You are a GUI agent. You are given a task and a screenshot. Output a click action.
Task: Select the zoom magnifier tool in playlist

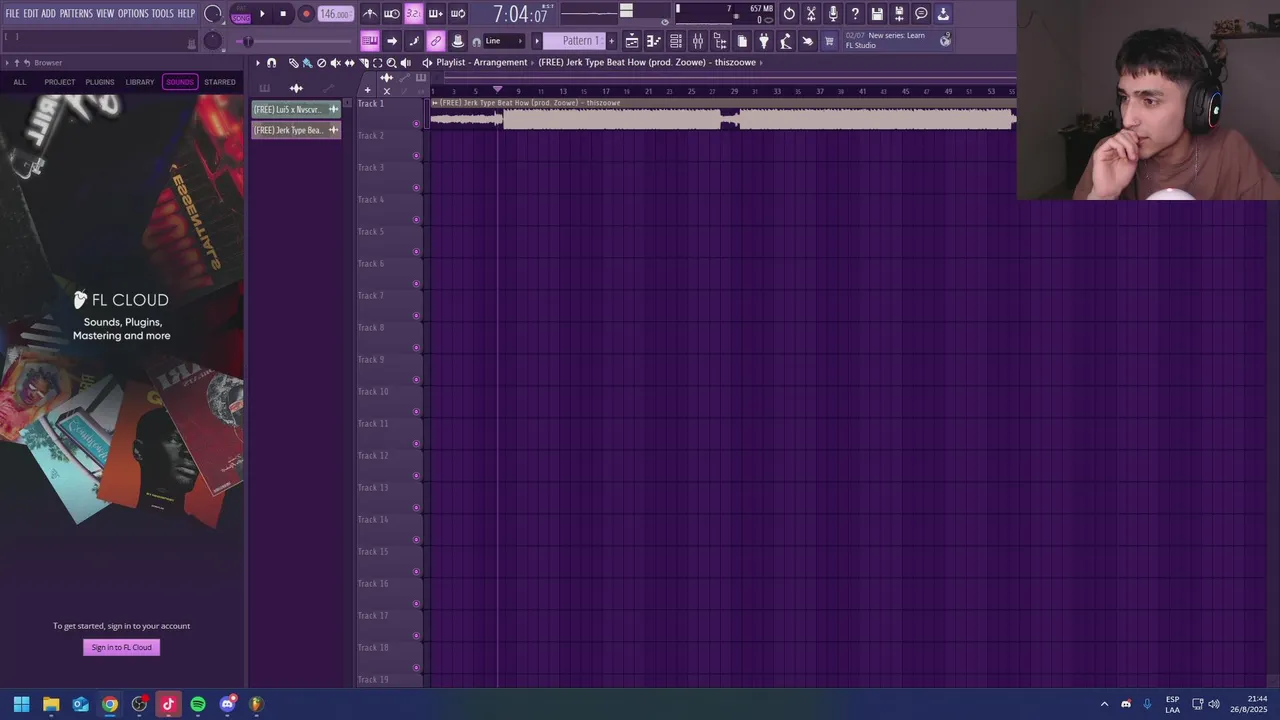pyautogui.click(x=391, y=62)
